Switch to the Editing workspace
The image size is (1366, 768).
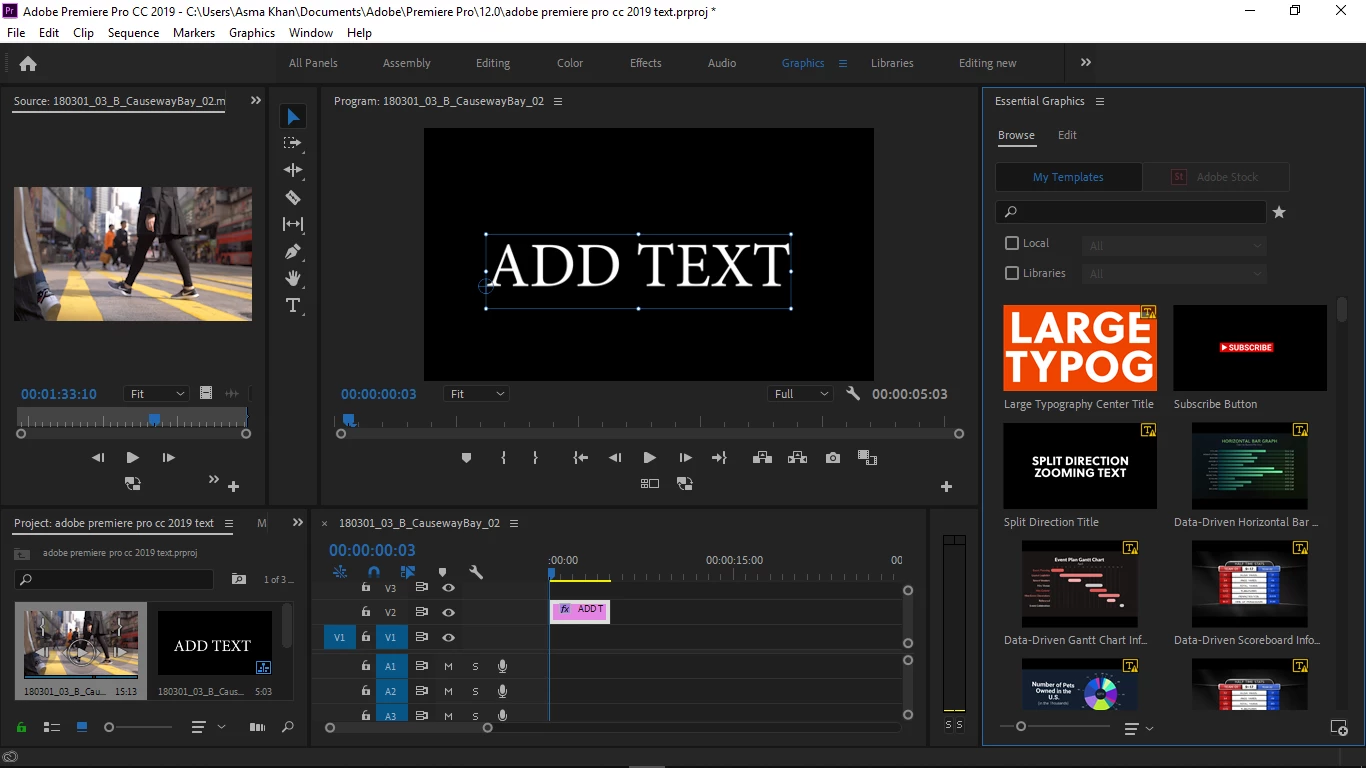coord(493,63)
